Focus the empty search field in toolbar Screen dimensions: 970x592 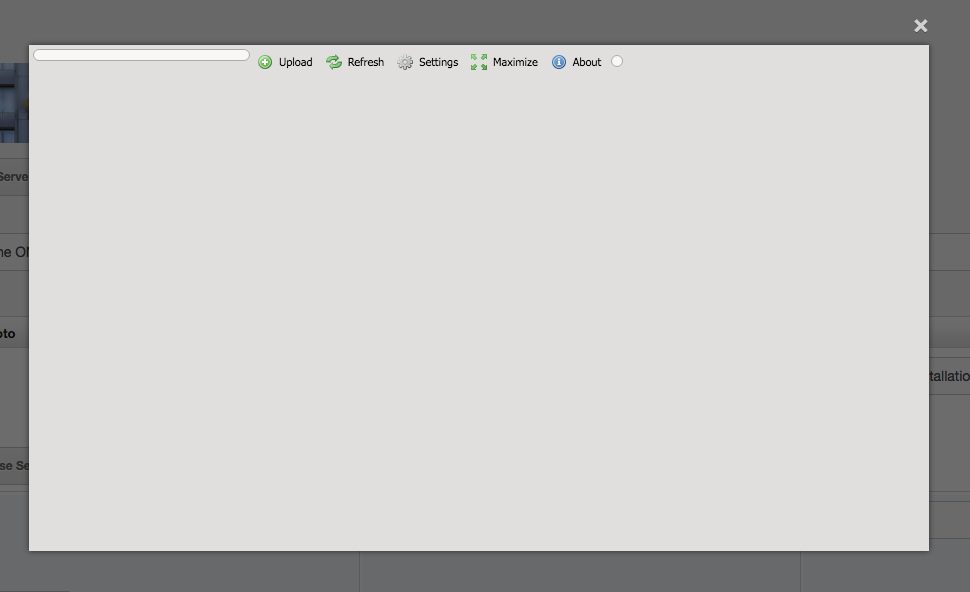tap(142, 55)
